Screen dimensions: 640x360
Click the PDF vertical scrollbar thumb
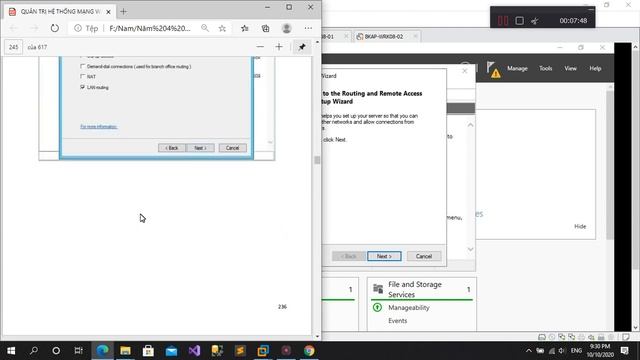click(317, 160)
